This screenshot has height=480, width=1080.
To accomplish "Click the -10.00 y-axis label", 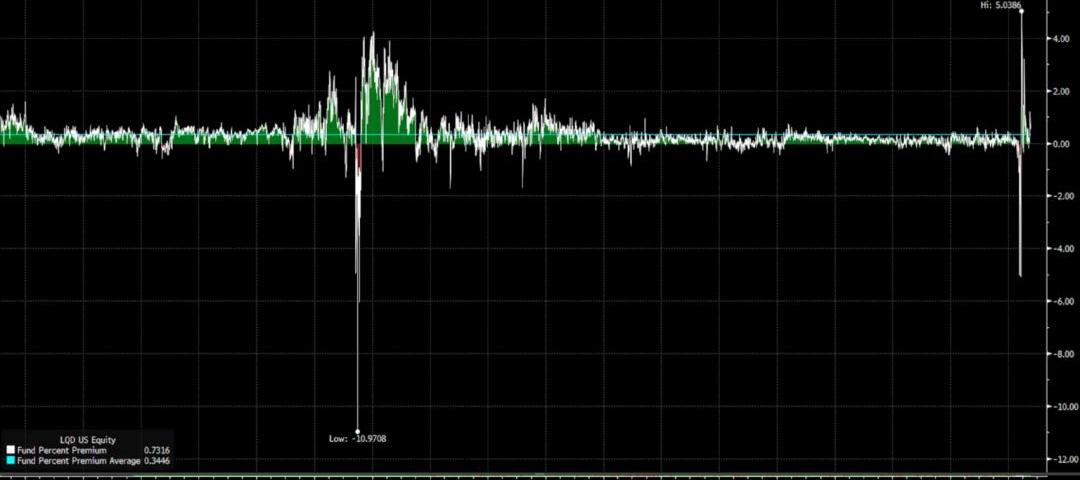I will pyautogui.click(x=1057, y=406).
